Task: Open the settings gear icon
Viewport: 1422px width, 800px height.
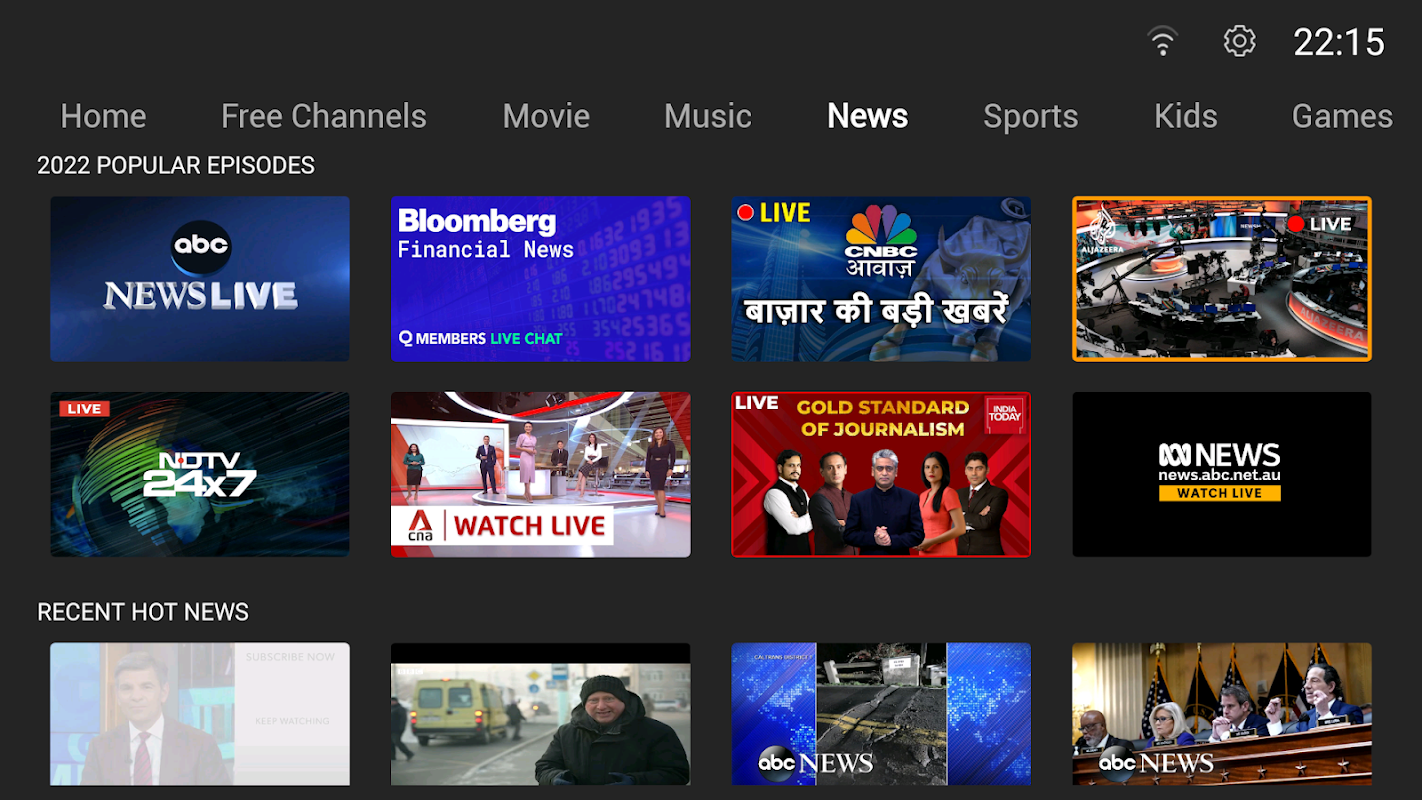Action: pos(1239,42)
